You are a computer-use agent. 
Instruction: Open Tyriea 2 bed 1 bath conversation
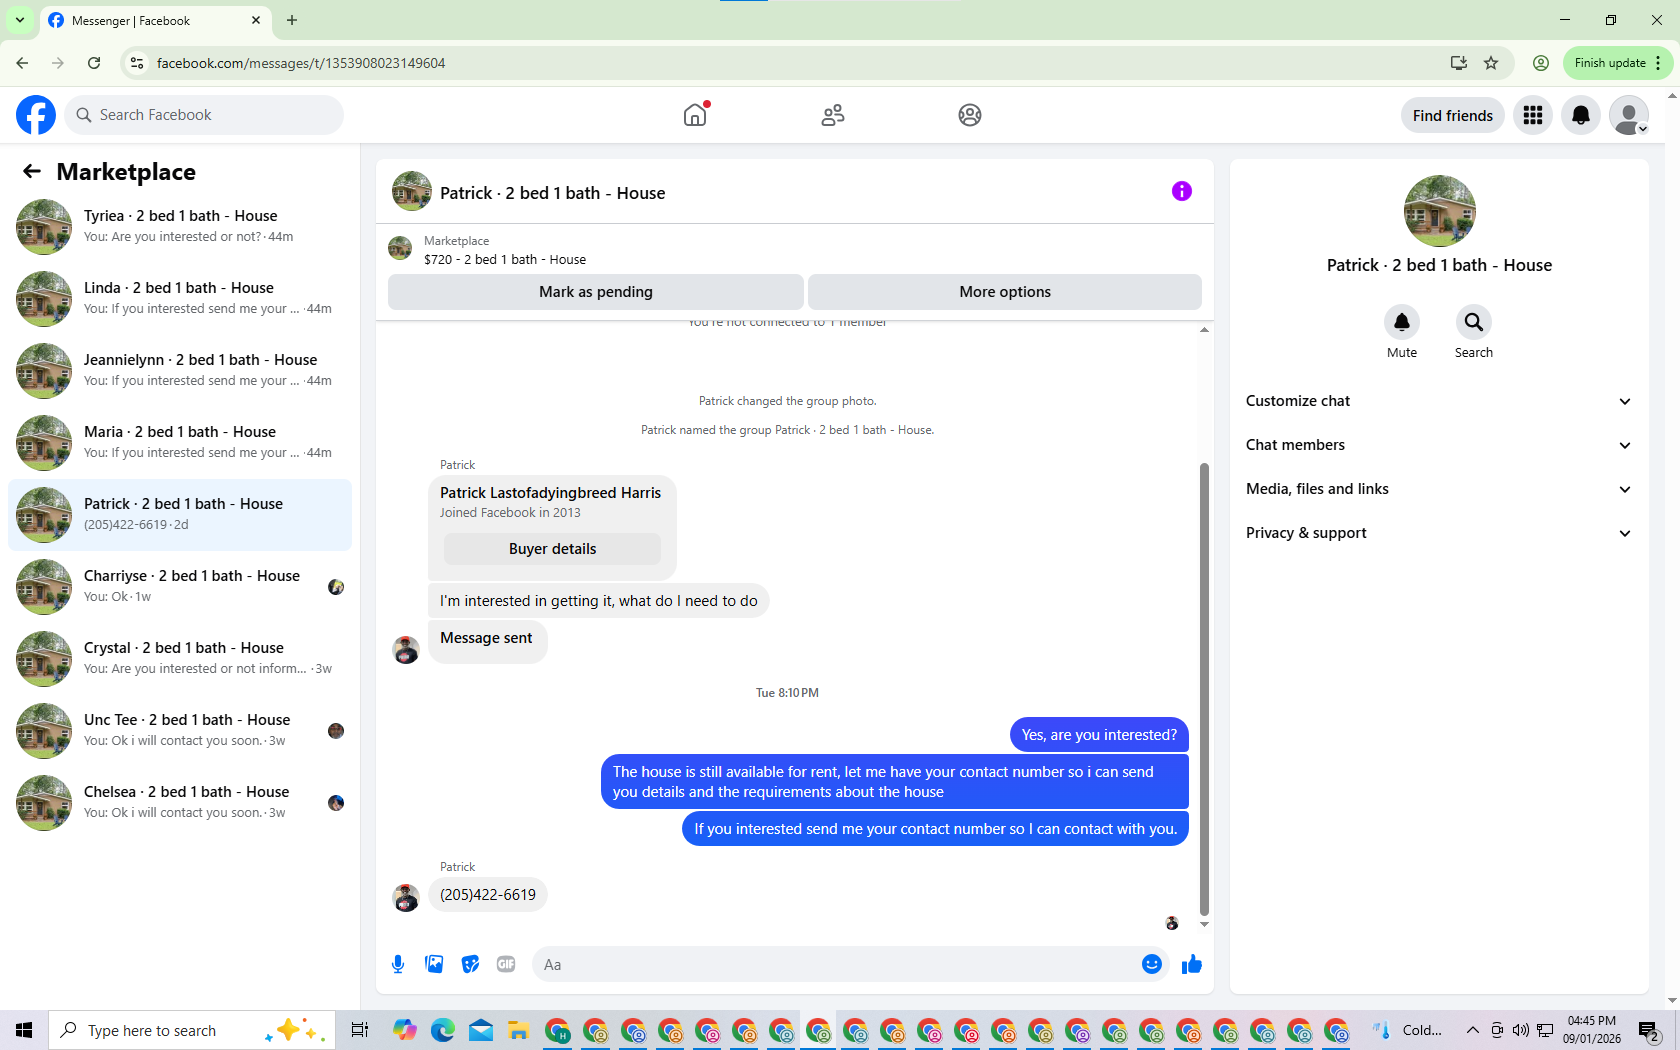click(180, 227)
